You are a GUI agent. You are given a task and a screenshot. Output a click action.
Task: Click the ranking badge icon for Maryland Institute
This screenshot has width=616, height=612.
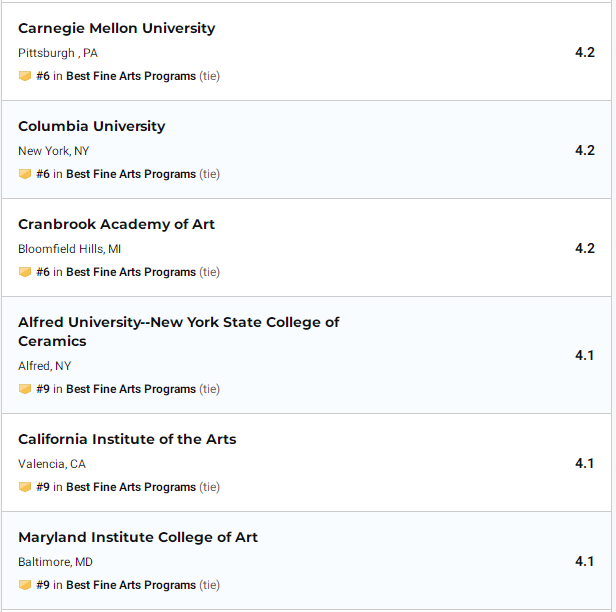[x=25, y=585]
